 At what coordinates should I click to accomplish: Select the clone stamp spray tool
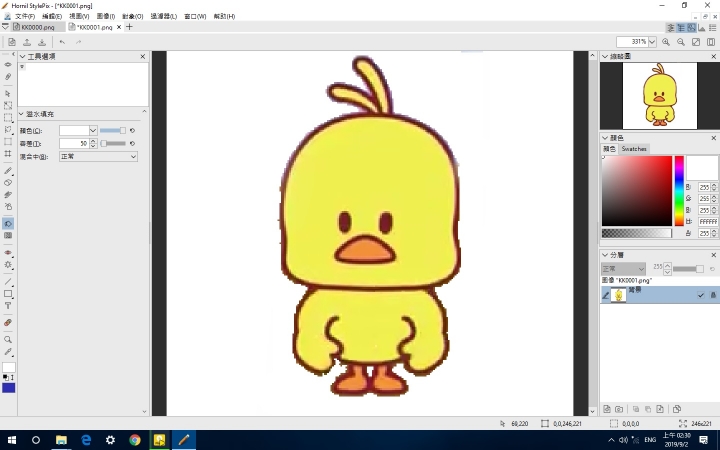point(8,207)
